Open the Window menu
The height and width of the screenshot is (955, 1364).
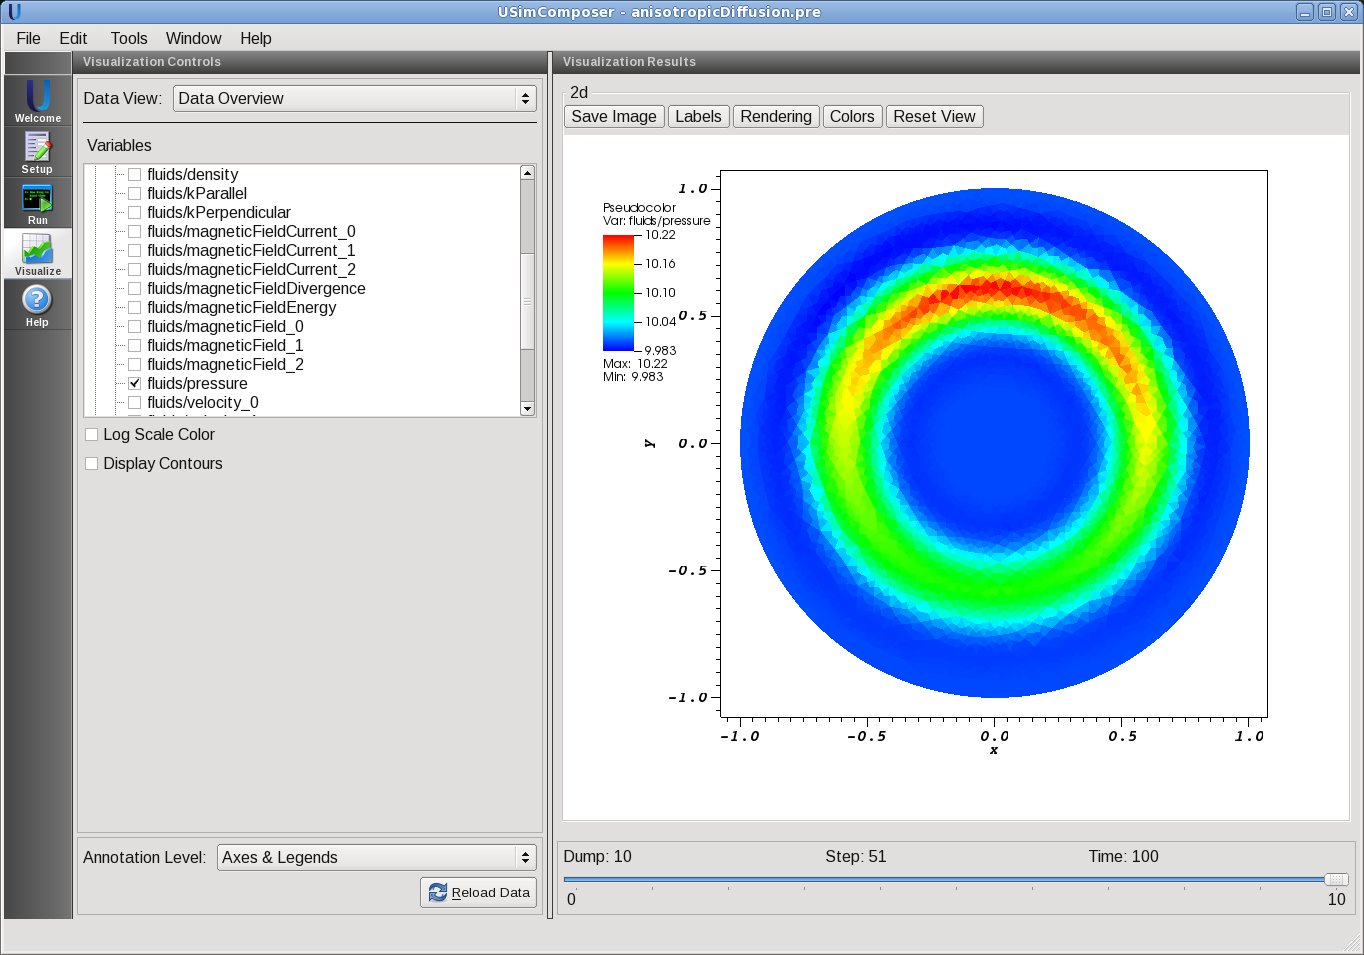193,38
